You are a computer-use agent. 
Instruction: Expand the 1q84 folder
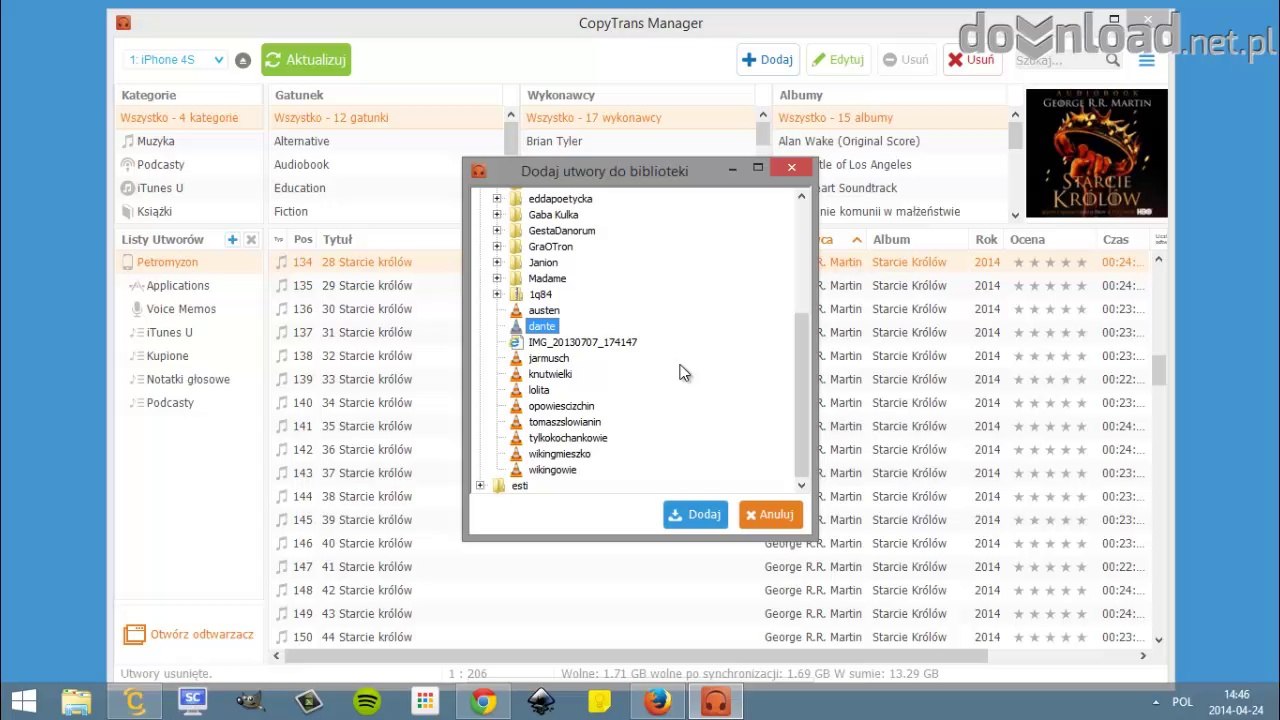click(497, 294)
